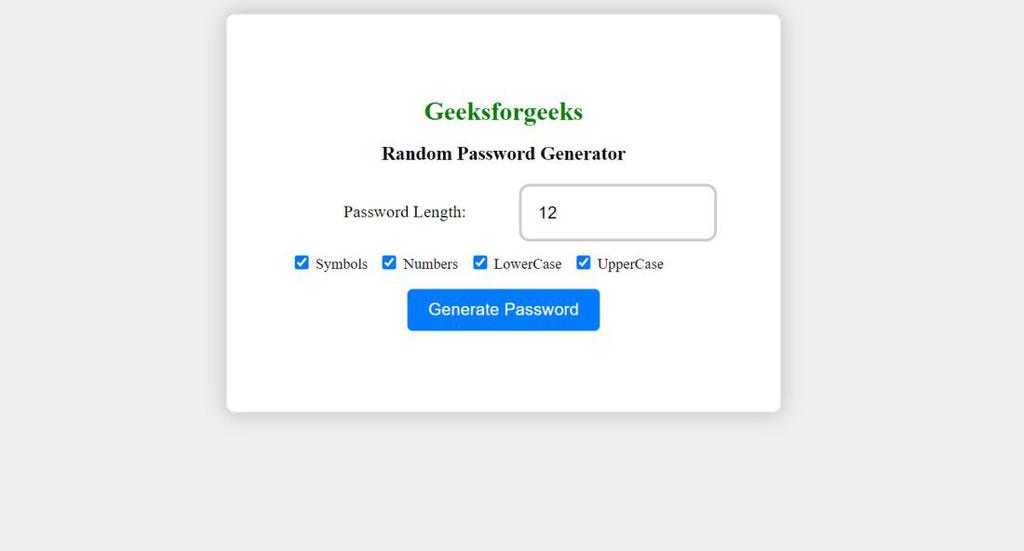Click the LowerCase label text
1024x551 pixels.
(528, 264)
